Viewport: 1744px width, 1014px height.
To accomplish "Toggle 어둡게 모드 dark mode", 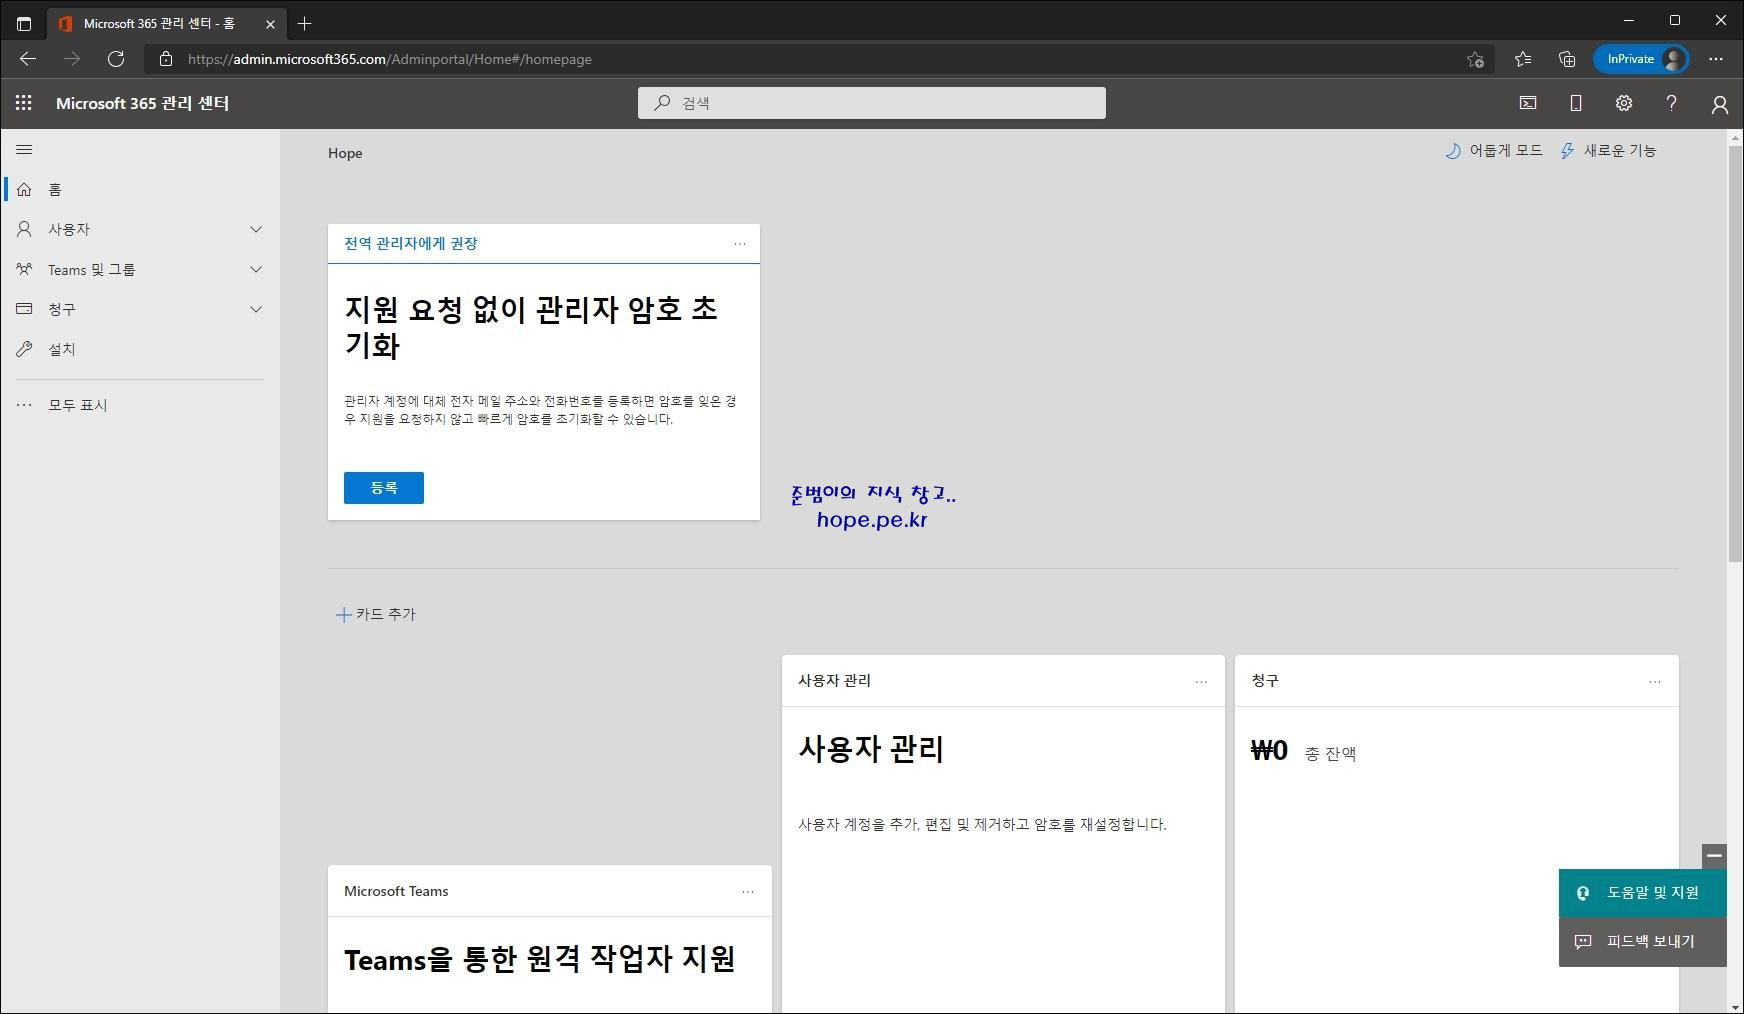I will point(1494,151).
